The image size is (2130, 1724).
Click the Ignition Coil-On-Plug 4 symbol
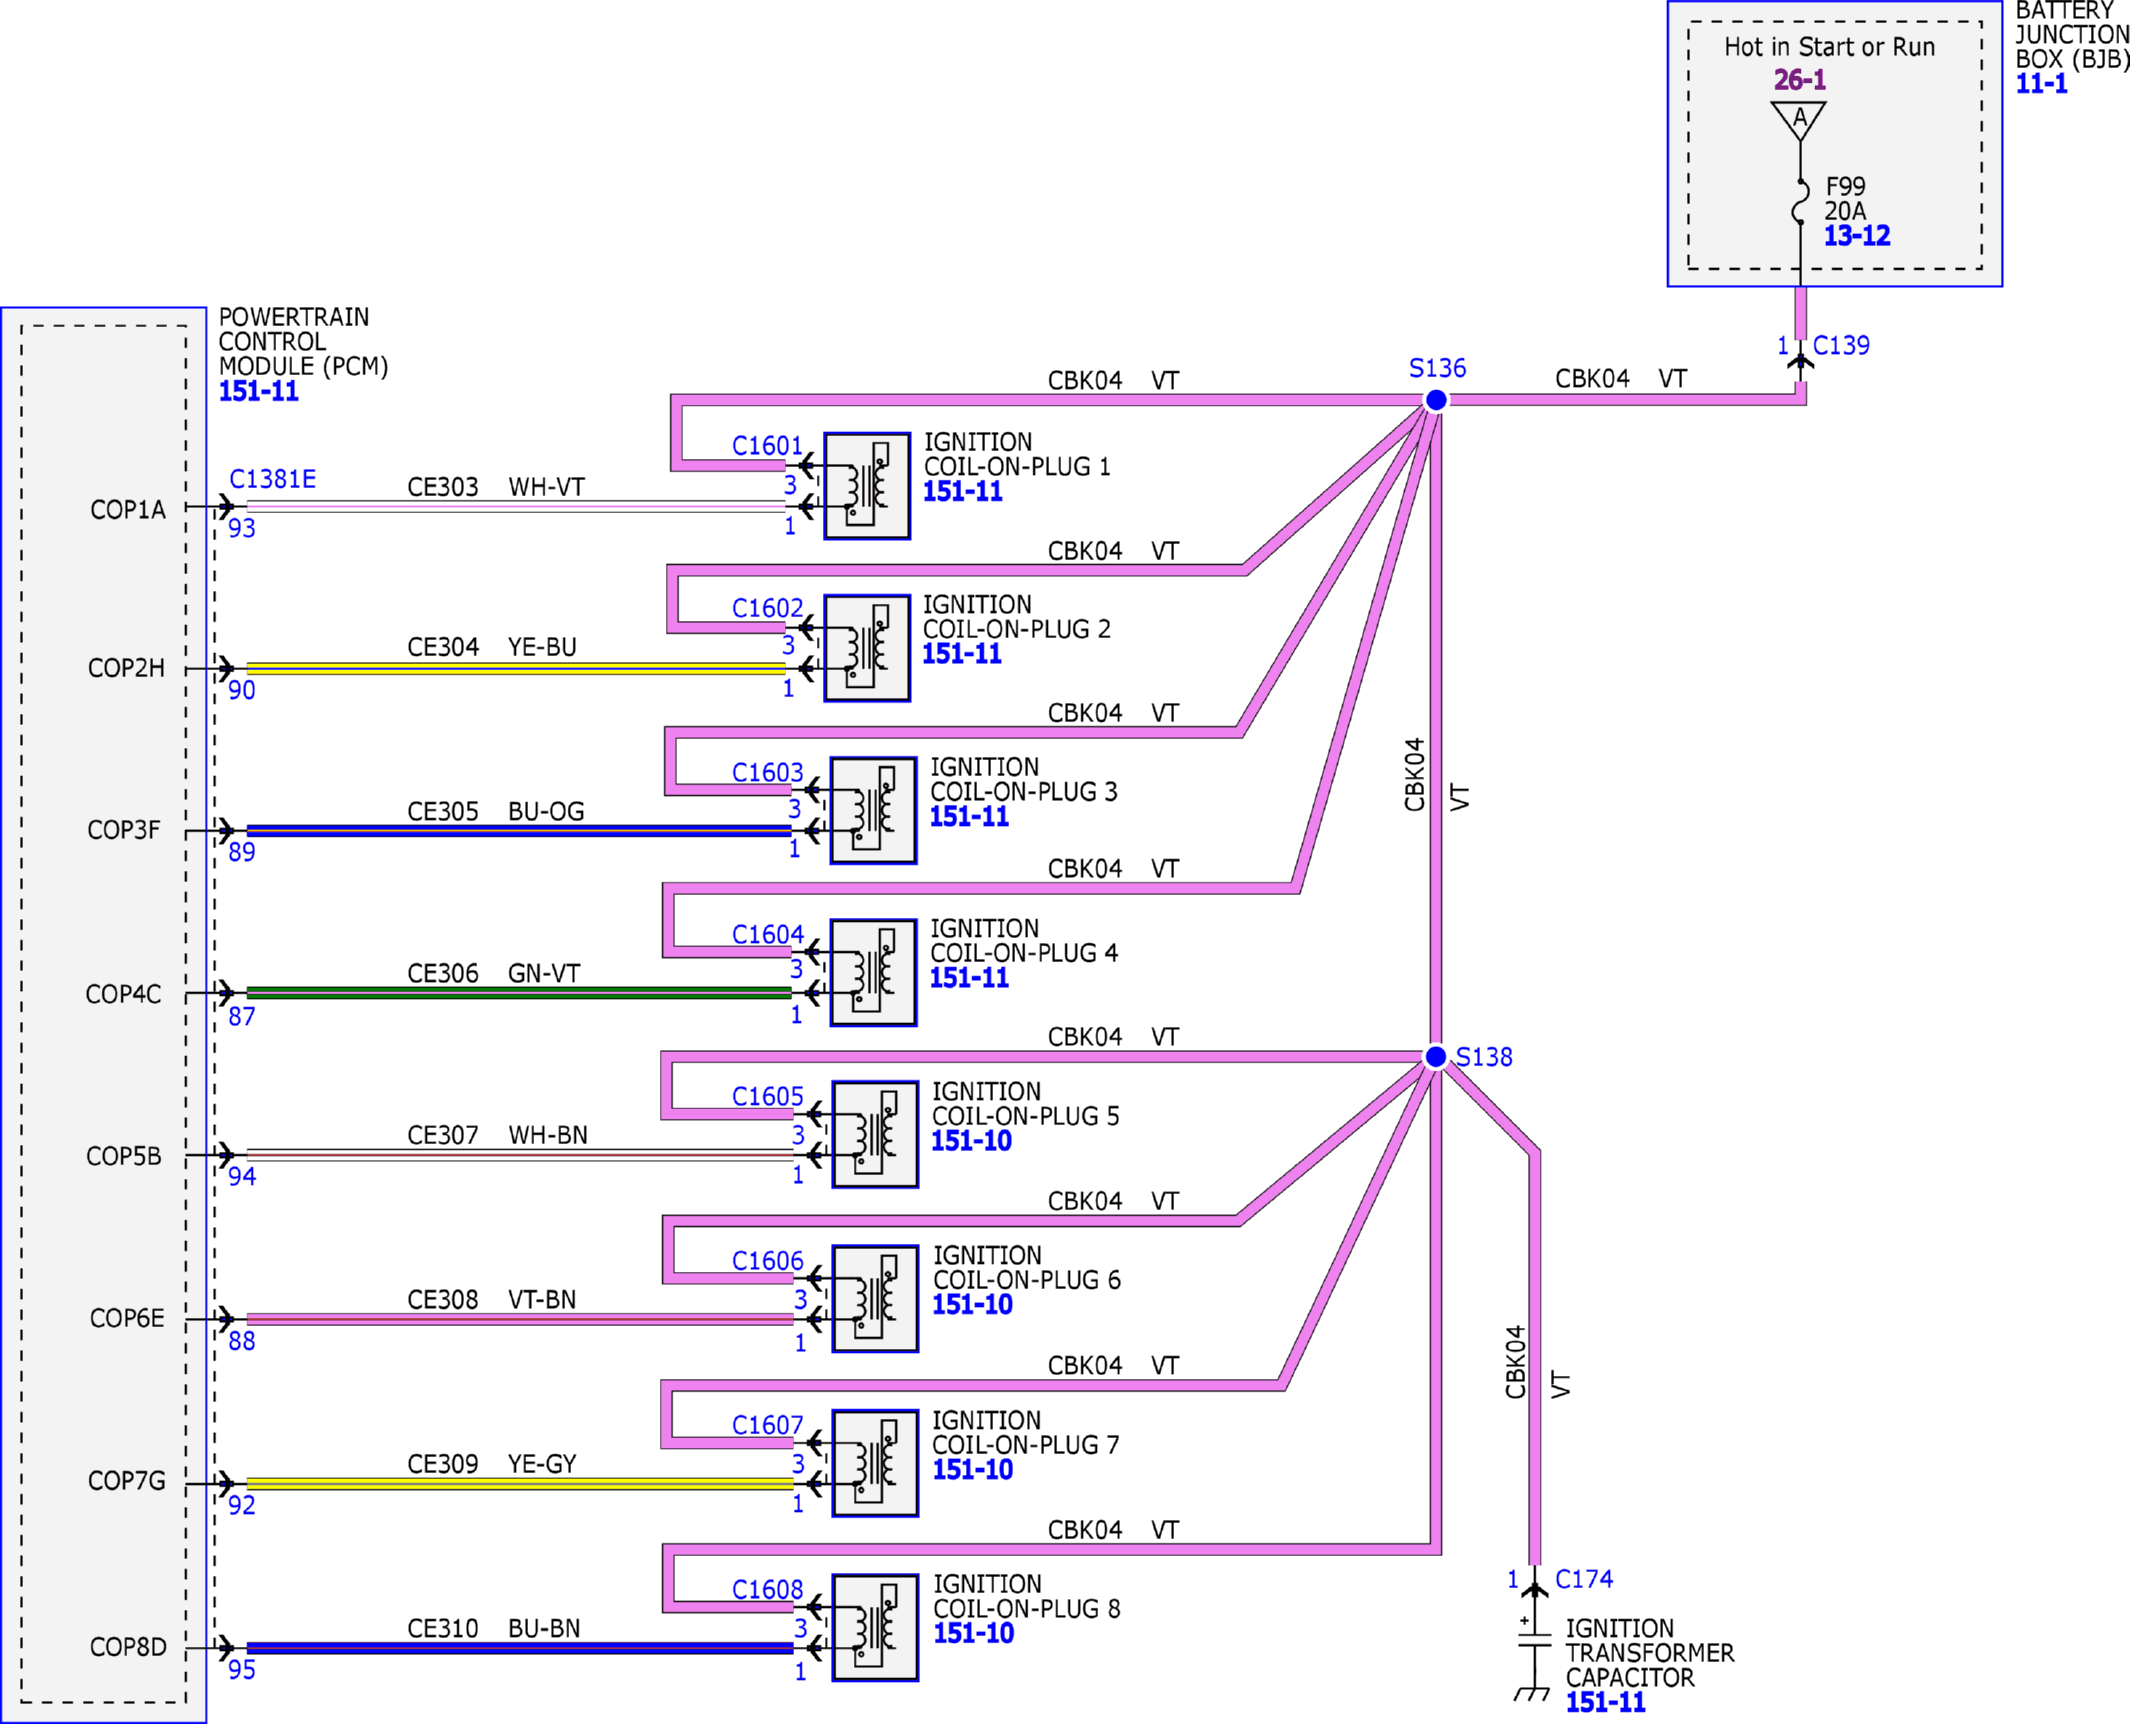point(873,973)
